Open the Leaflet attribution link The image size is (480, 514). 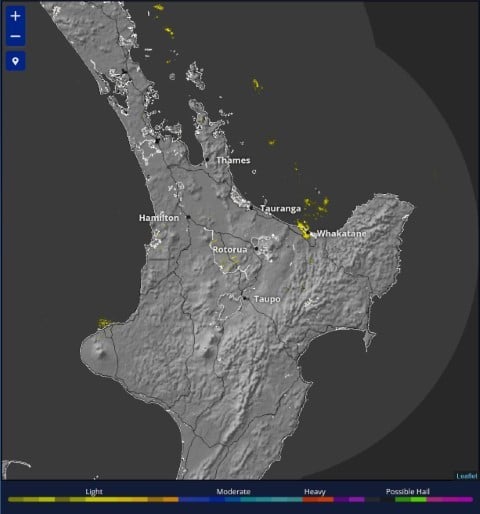467,476
